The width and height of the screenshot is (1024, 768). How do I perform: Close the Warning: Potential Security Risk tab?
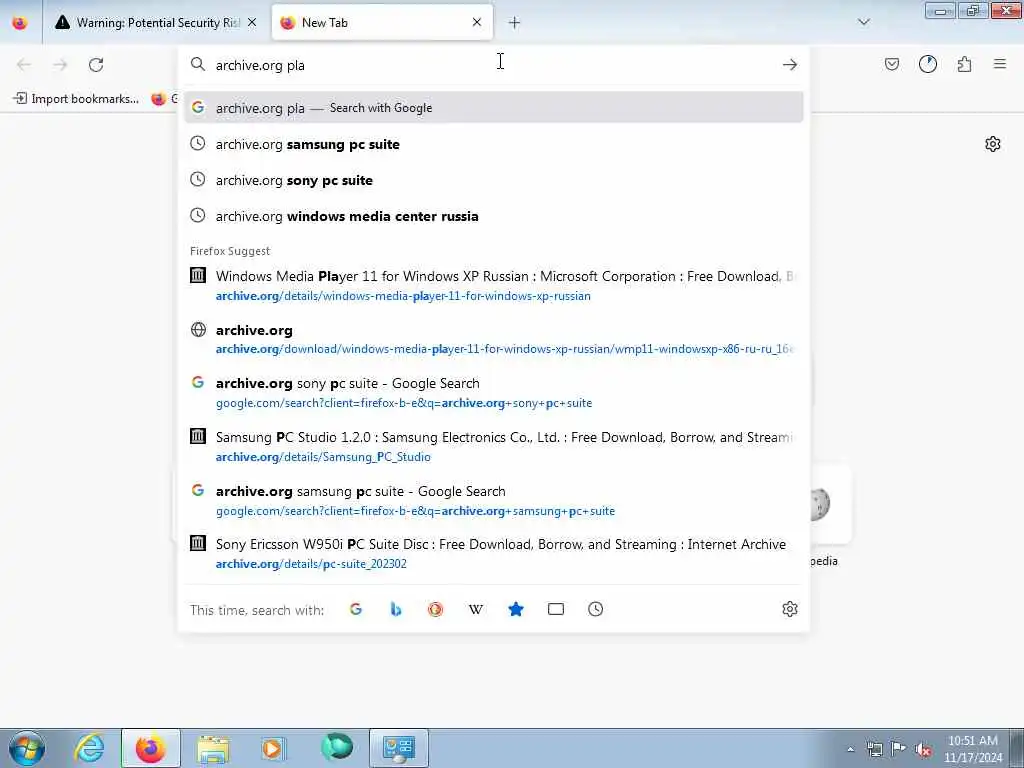point(252,22)
